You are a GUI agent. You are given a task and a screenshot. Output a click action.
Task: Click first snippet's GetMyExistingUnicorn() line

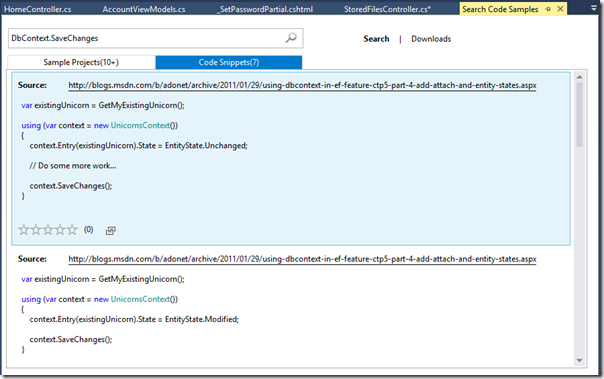103,106
